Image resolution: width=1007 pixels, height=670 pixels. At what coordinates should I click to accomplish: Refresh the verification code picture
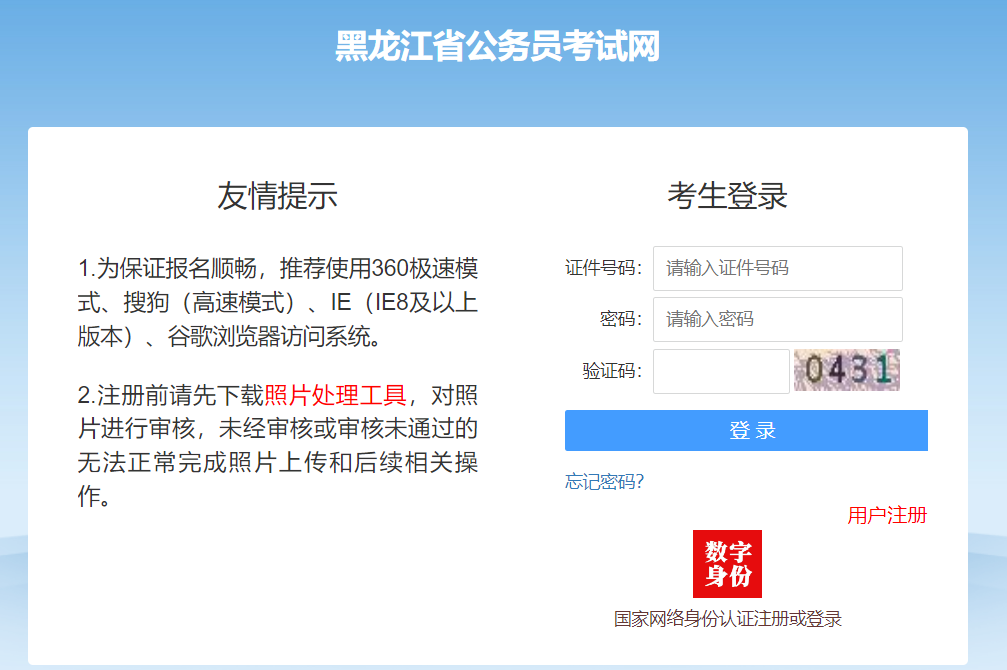[x=846, y=370]
